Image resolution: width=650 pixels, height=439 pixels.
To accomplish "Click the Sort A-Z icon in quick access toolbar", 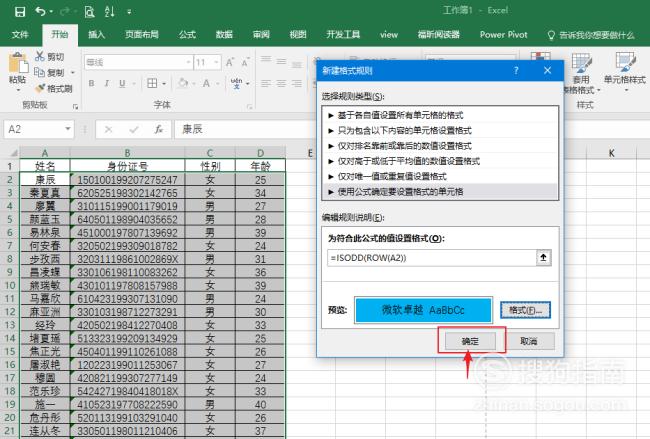I will point(110,12).
